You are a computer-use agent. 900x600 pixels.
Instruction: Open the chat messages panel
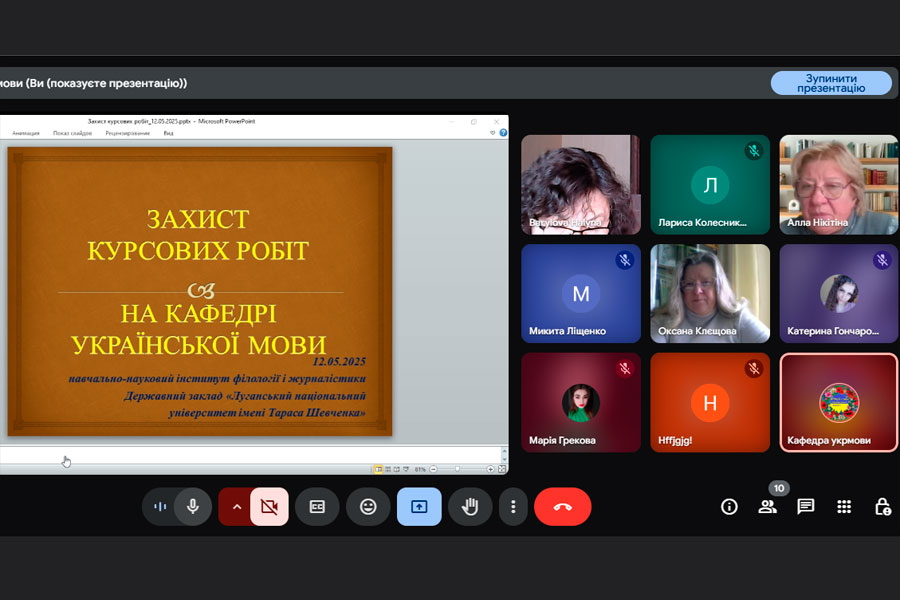[805, 507]
